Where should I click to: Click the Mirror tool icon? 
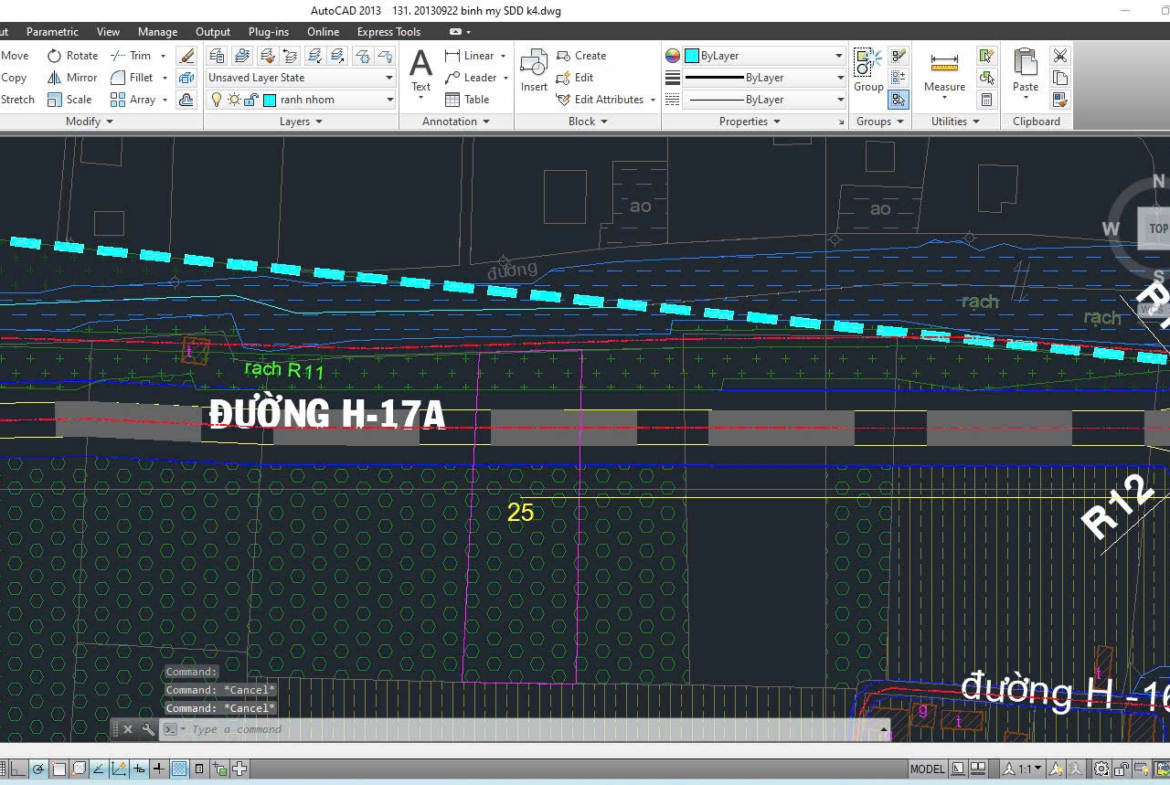coord(55,78)
